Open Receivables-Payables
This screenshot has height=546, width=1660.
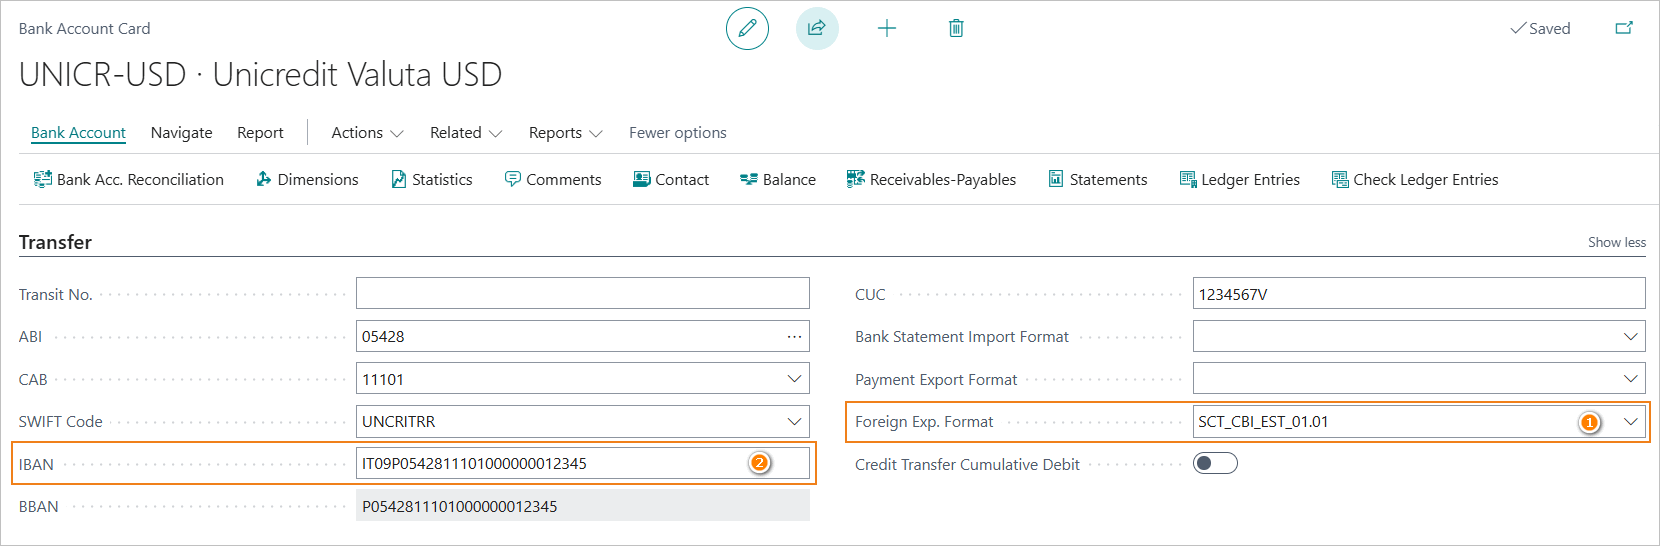coord(931,179)
